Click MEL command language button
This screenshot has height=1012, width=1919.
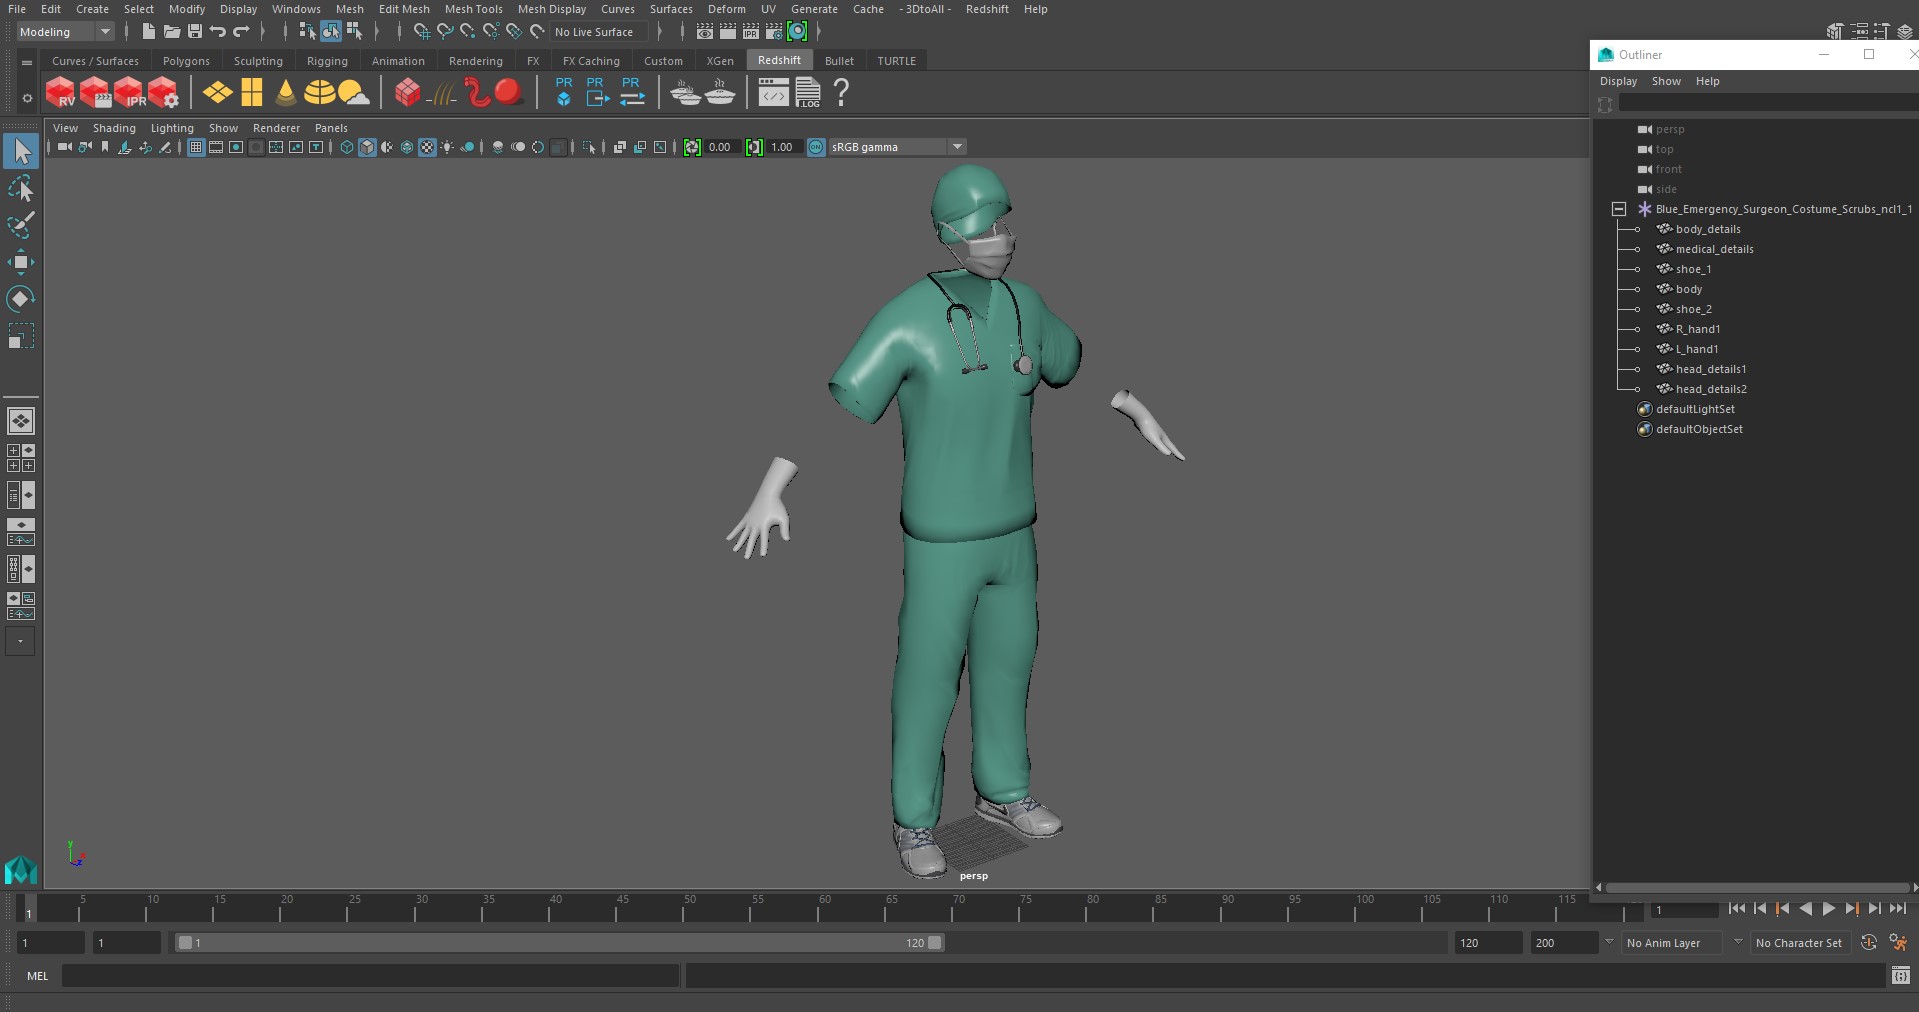(38, 976)
